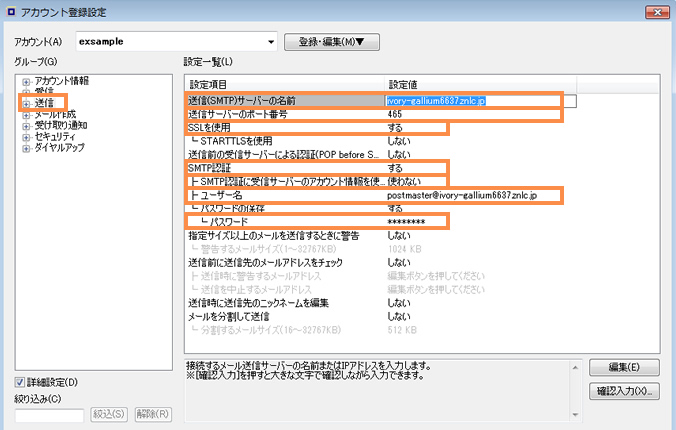Open the アカウント dropdown showing exsample
Screen dimensions: 676x430
(x=177, y=42)
